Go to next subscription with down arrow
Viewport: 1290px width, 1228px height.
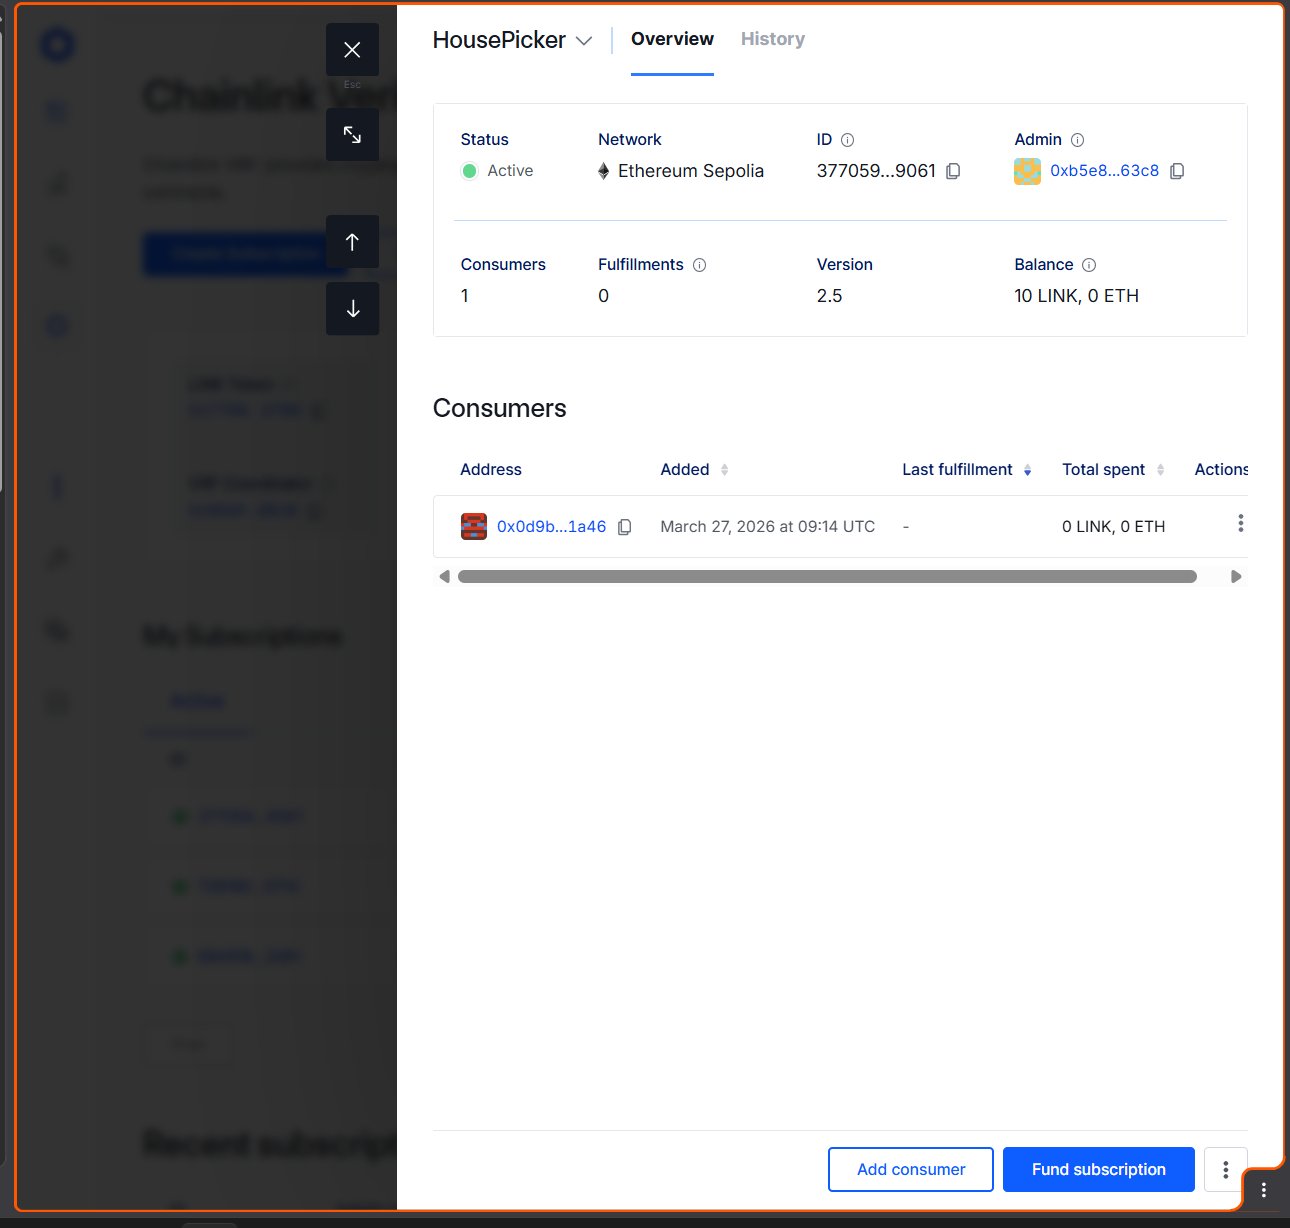tap(352, 309)
